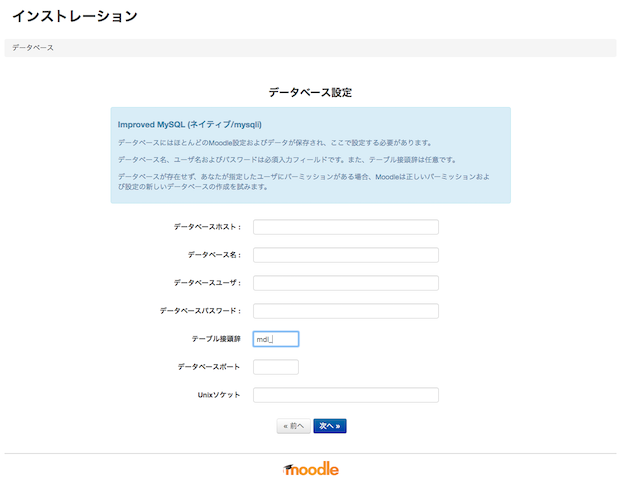Screen dimensions: 619x484
Task: Click the データベースパスワード input field
Action: [345, 311]
